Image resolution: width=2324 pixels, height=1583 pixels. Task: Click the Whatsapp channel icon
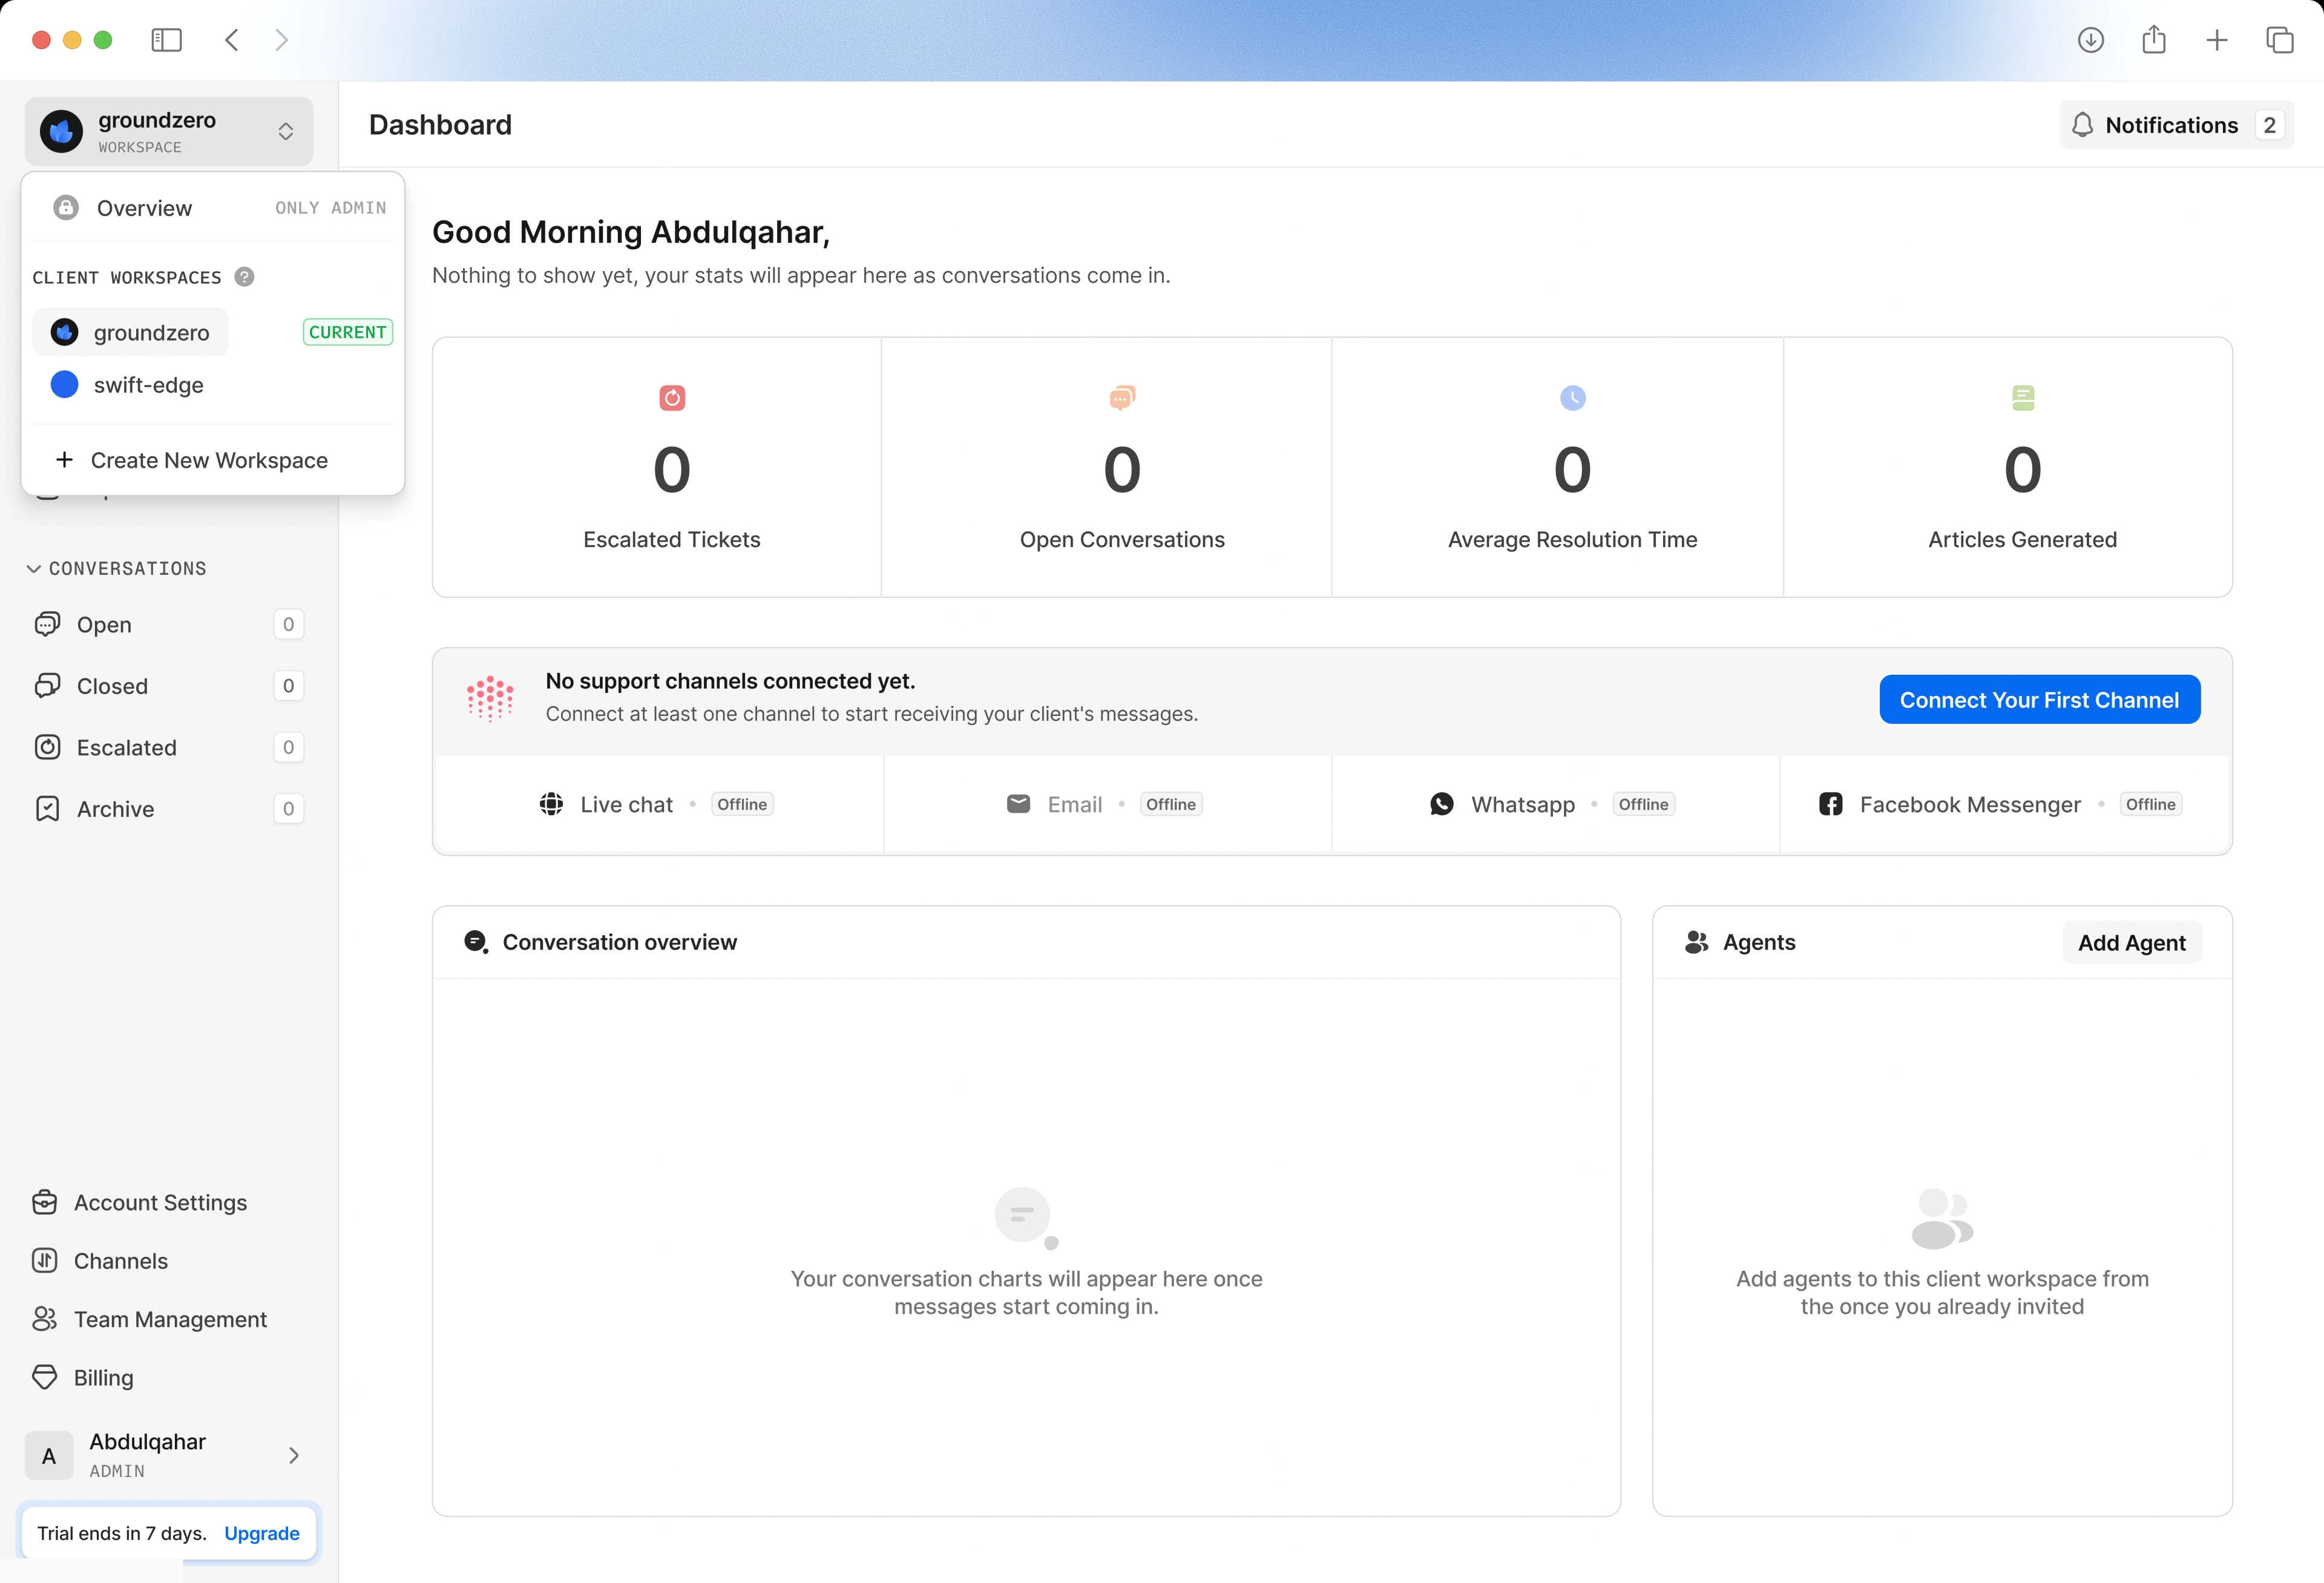(x=1441, y=804)
